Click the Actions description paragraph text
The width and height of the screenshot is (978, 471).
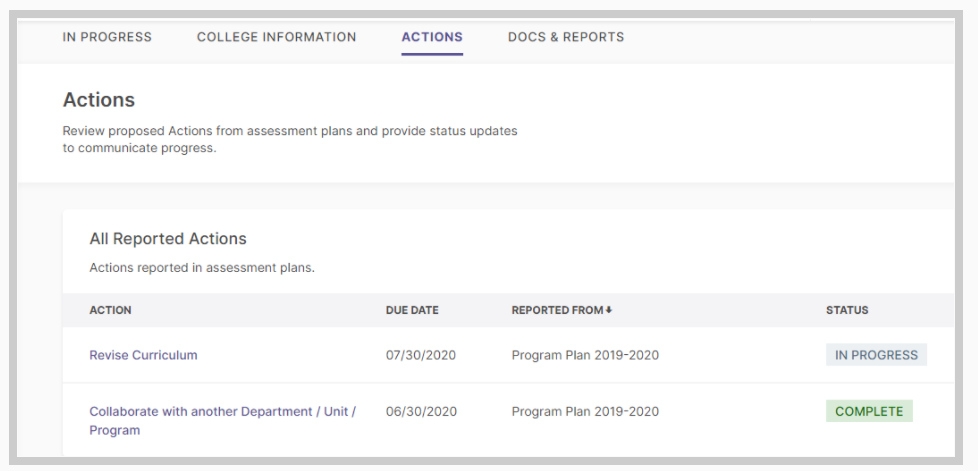[290, 140]
